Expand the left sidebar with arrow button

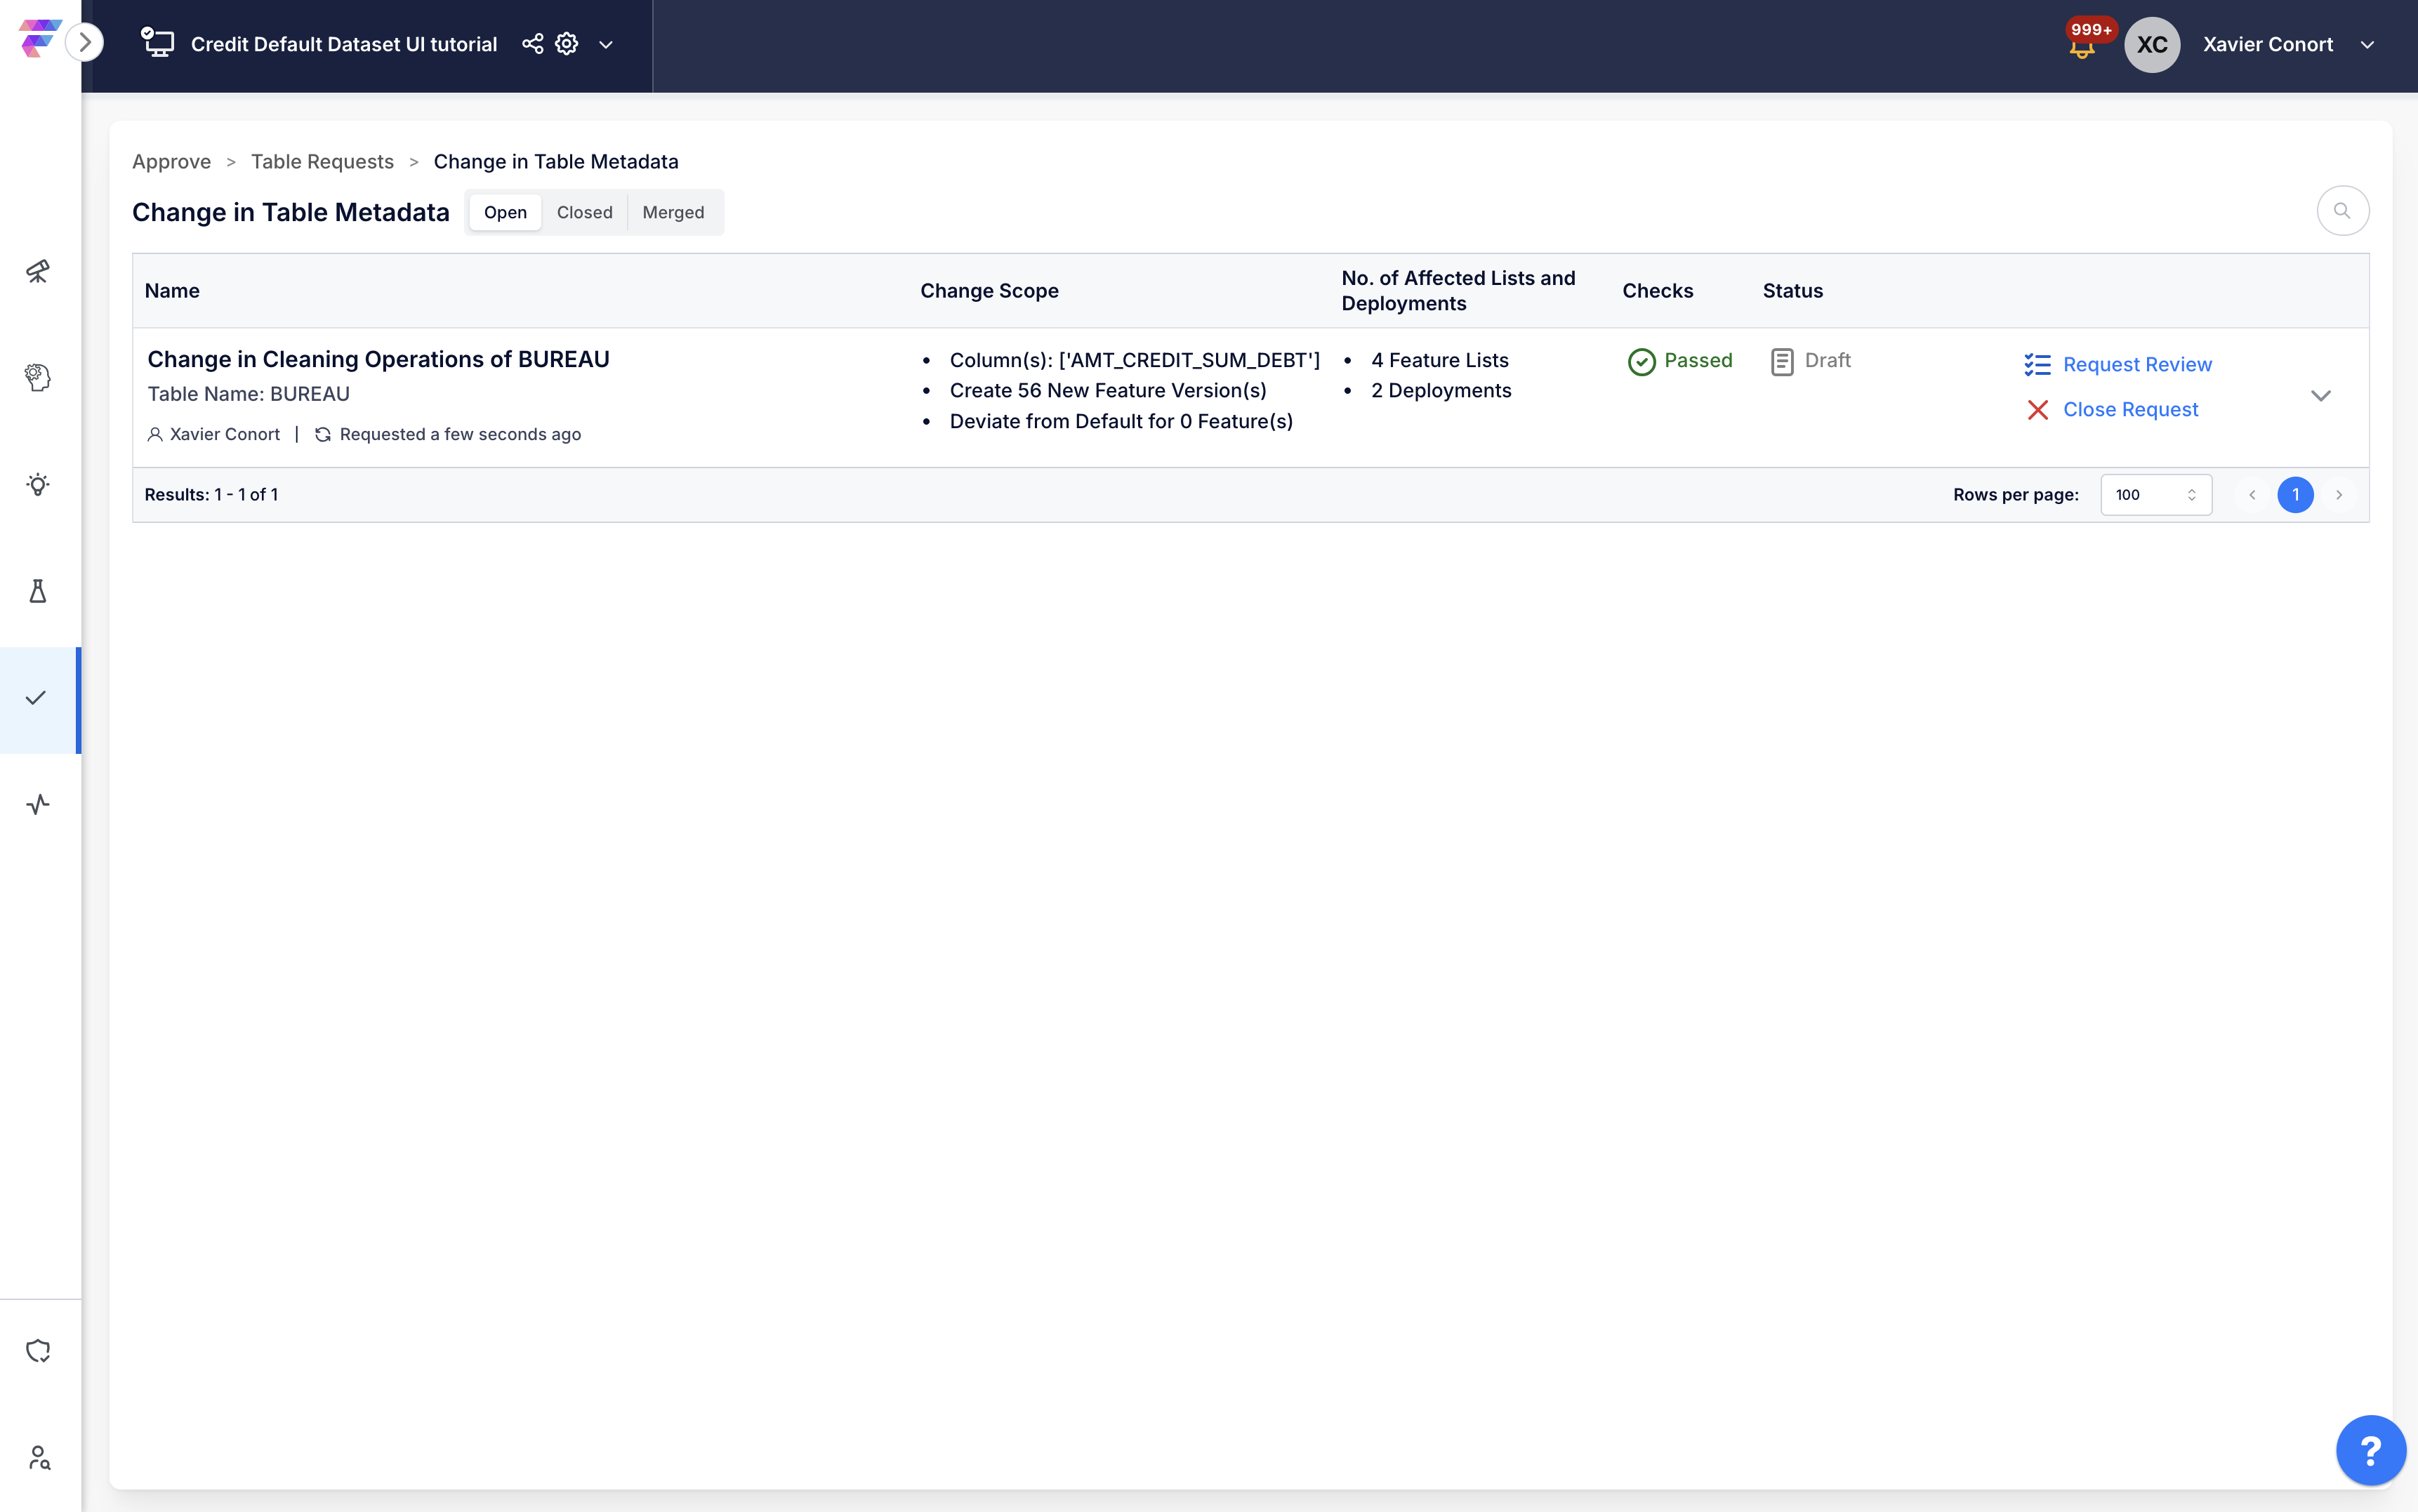(85, 42)
